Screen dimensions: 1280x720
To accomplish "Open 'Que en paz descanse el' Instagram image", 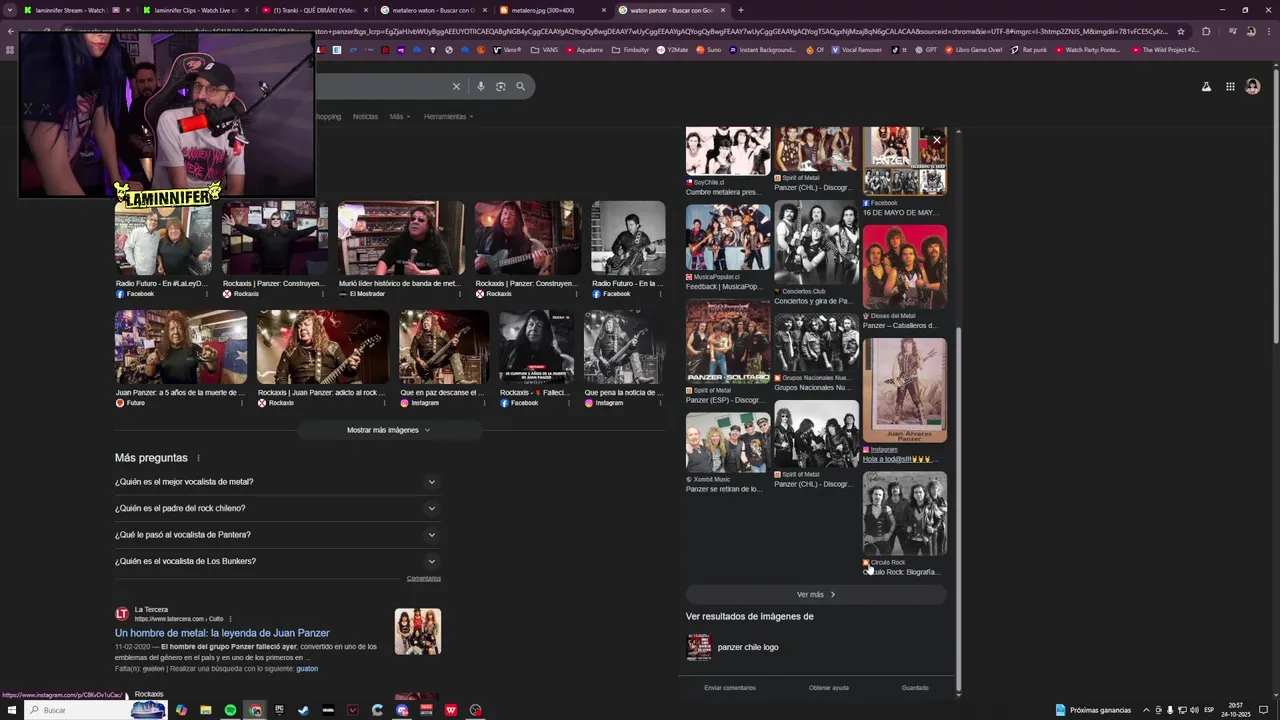I will coord(444,347).
